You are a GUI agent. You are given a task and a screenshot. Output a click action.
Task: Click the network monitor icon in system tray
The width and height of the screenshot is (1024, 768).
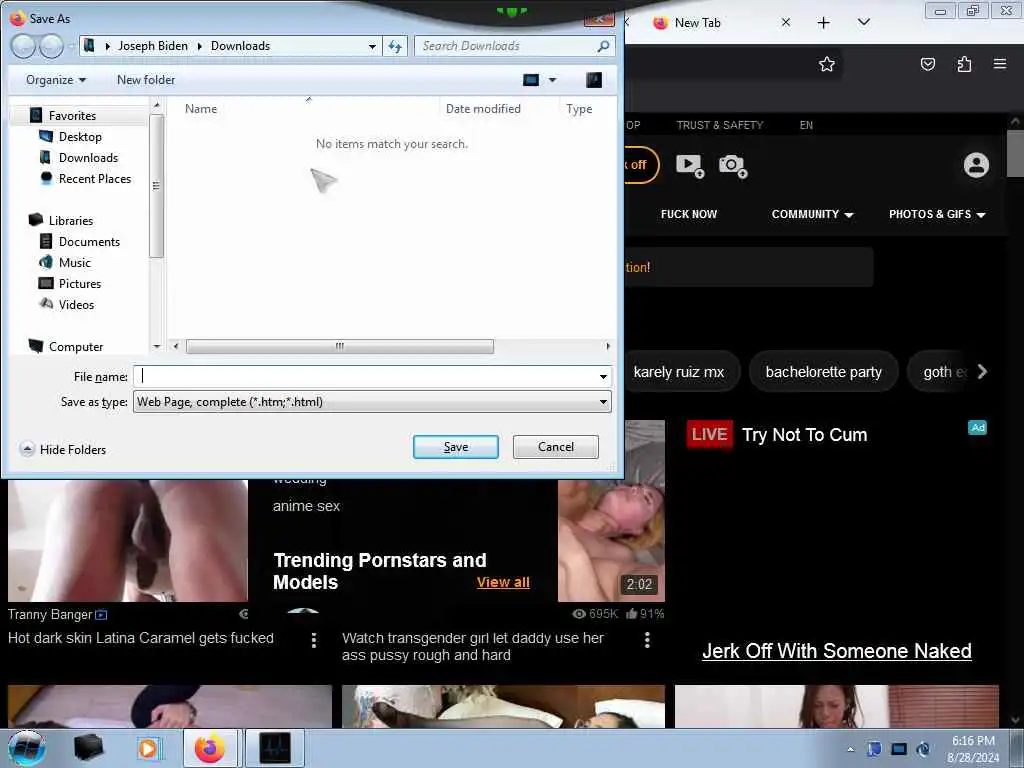(x=899, y=749)
